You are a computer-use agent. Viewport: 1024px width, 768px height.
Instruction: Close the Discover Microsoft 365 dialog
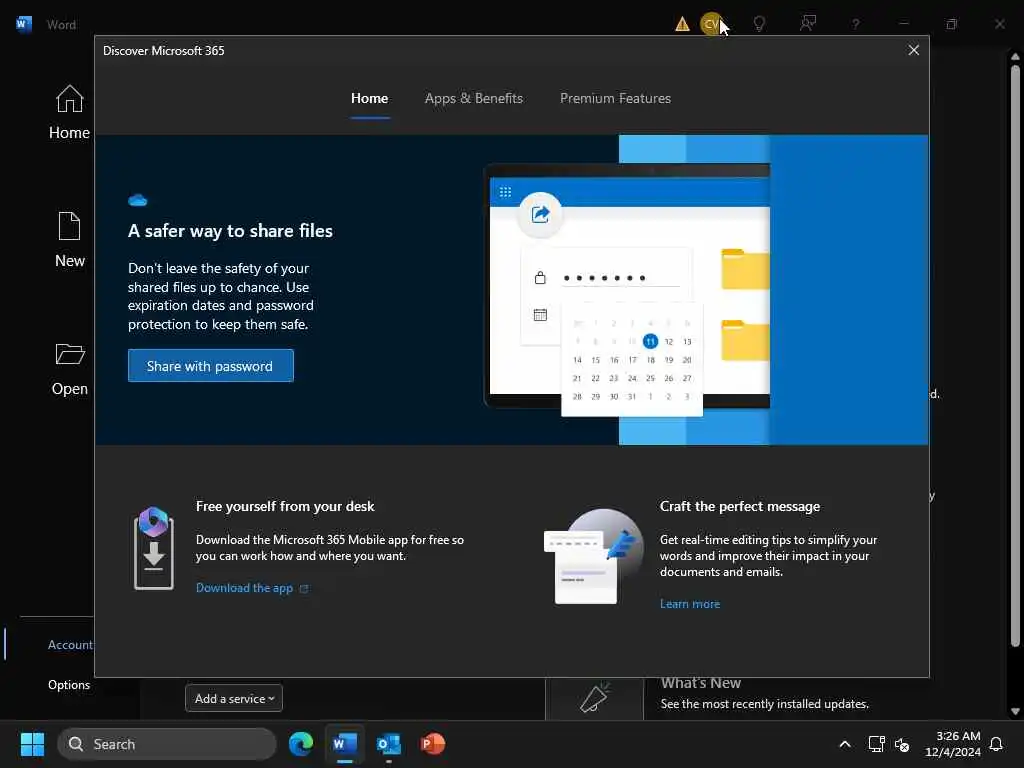click(x=913, y=50)
